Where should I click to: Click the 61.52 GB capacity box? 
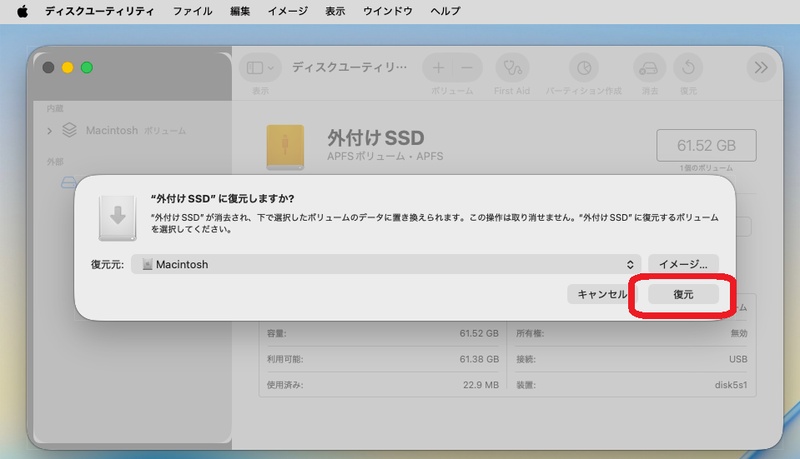pos(706,145)
